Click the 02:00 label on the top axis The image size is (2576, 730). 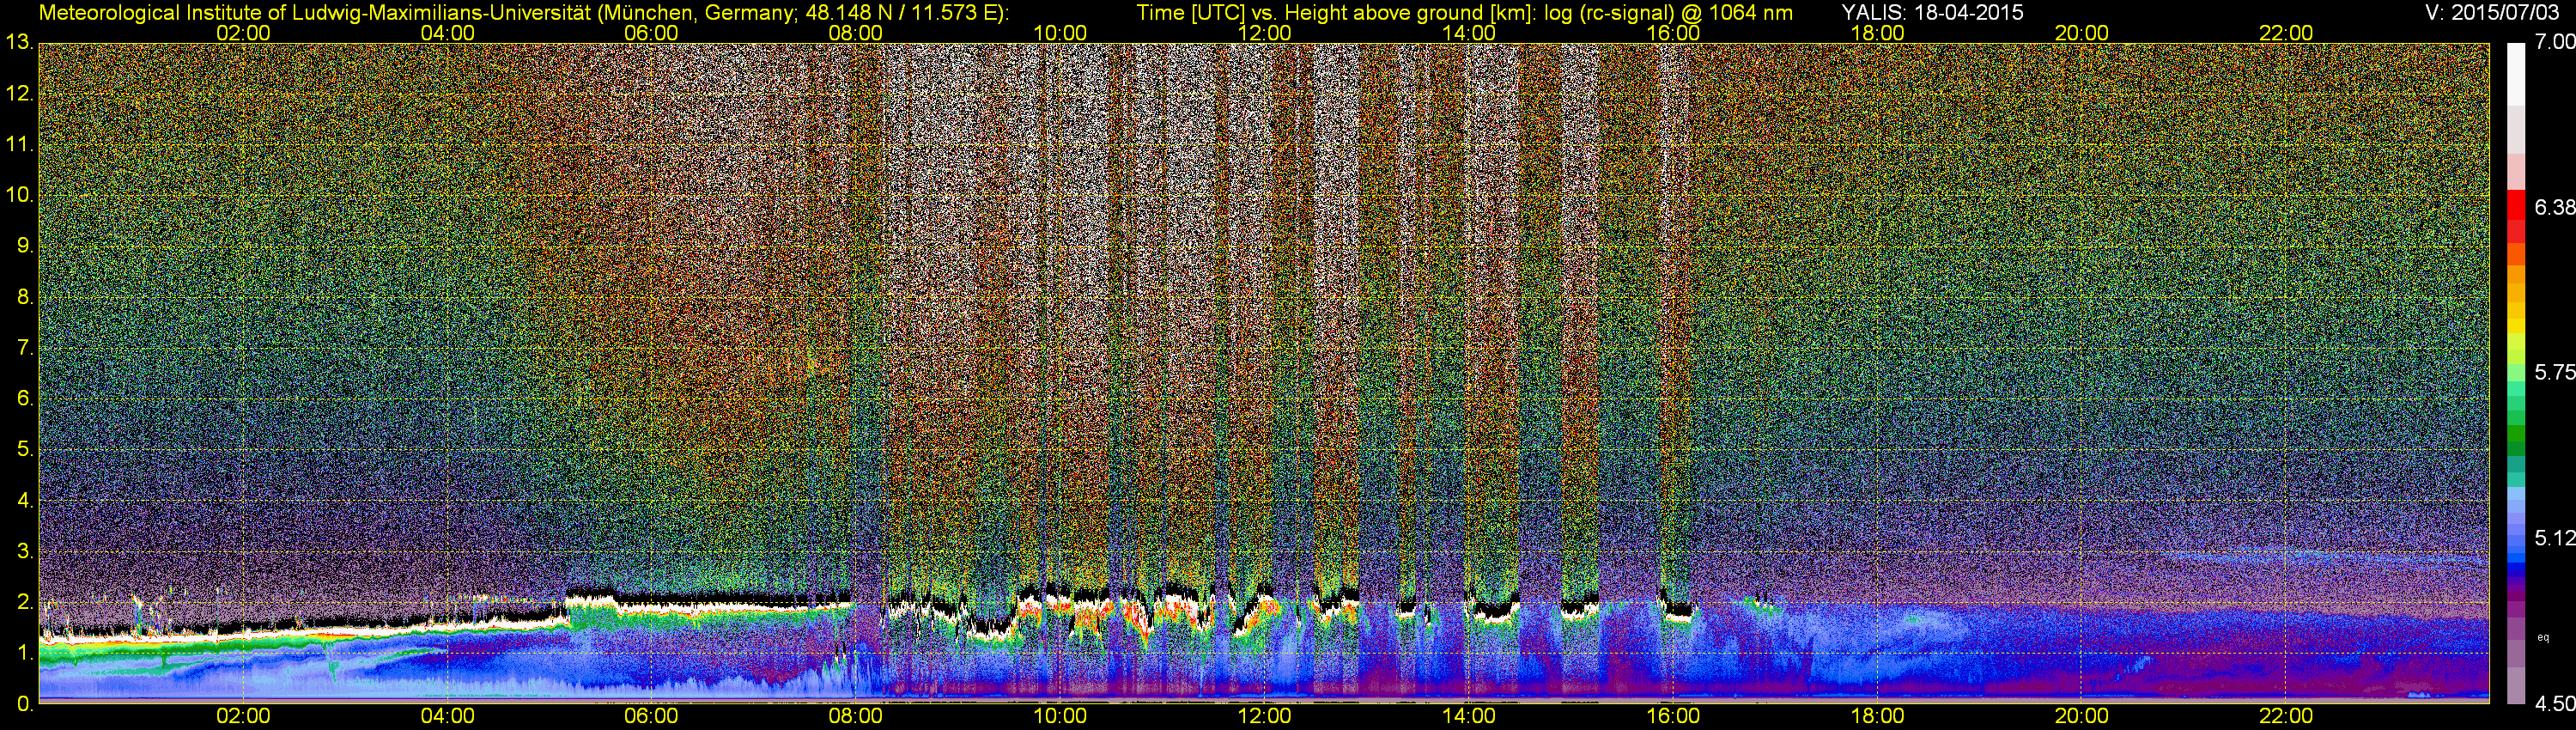[x=243, y=33]
